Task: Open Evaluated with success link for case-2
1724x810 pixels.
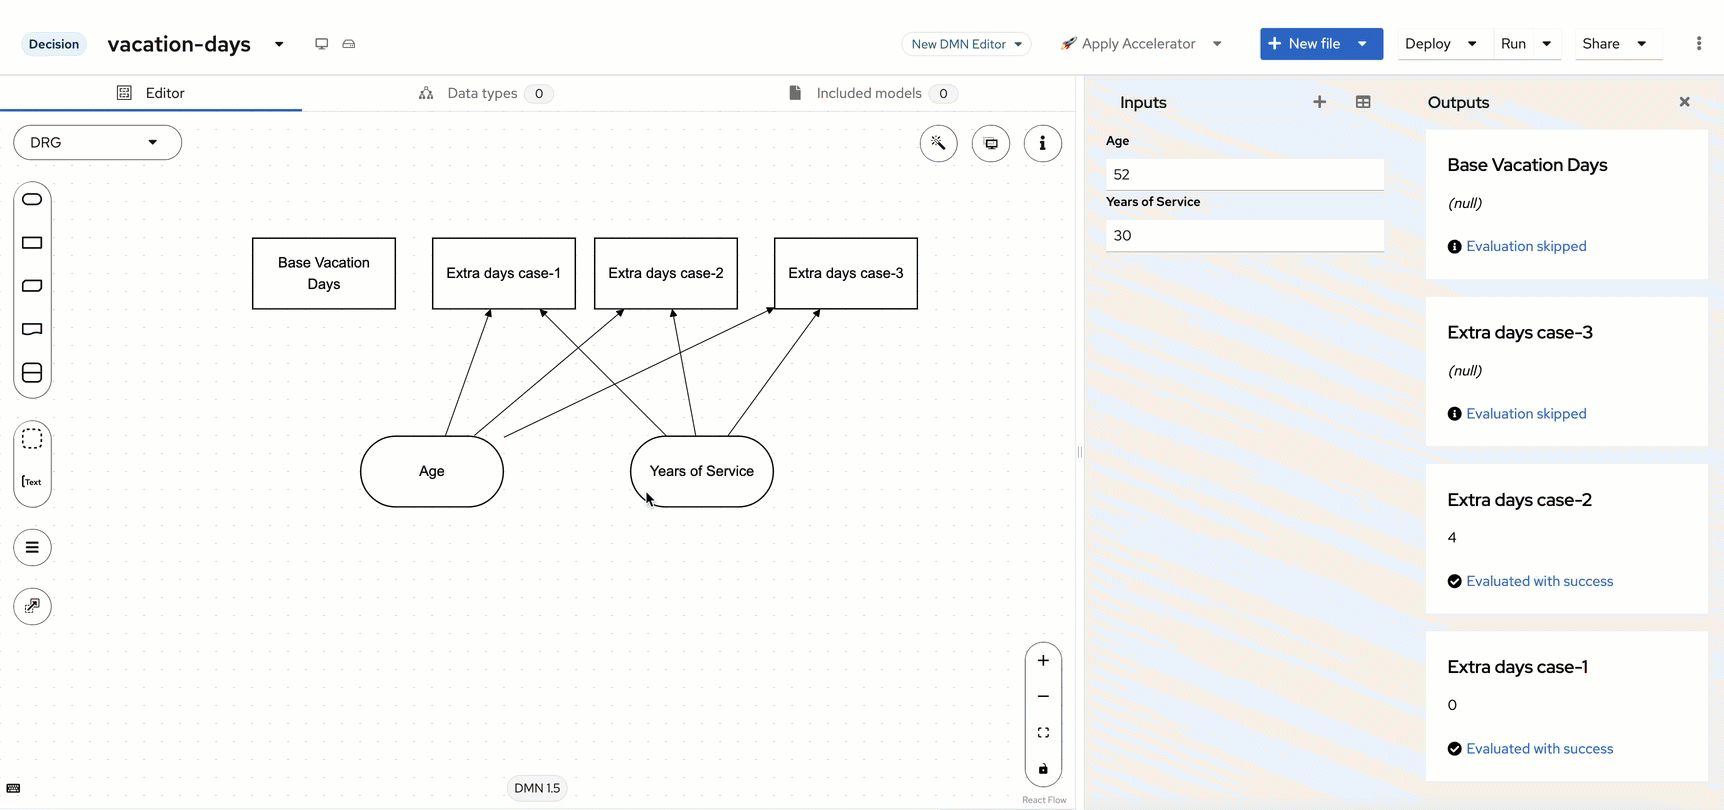Action: pos(1539,581)
